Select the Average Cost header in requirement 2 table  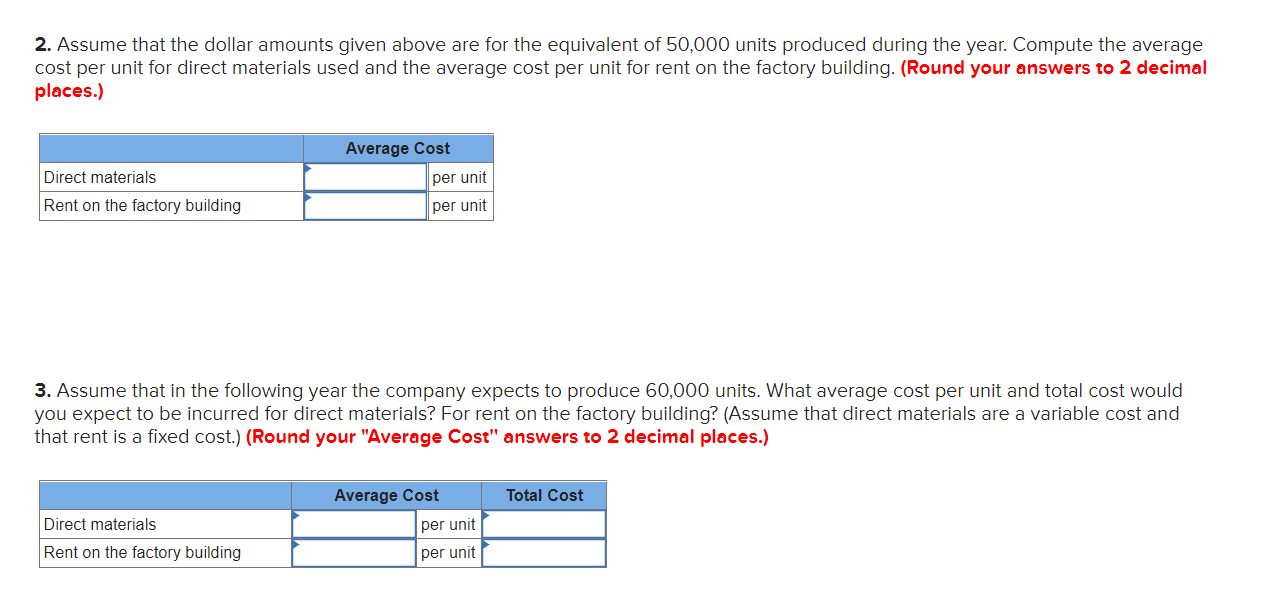point(397,148)
